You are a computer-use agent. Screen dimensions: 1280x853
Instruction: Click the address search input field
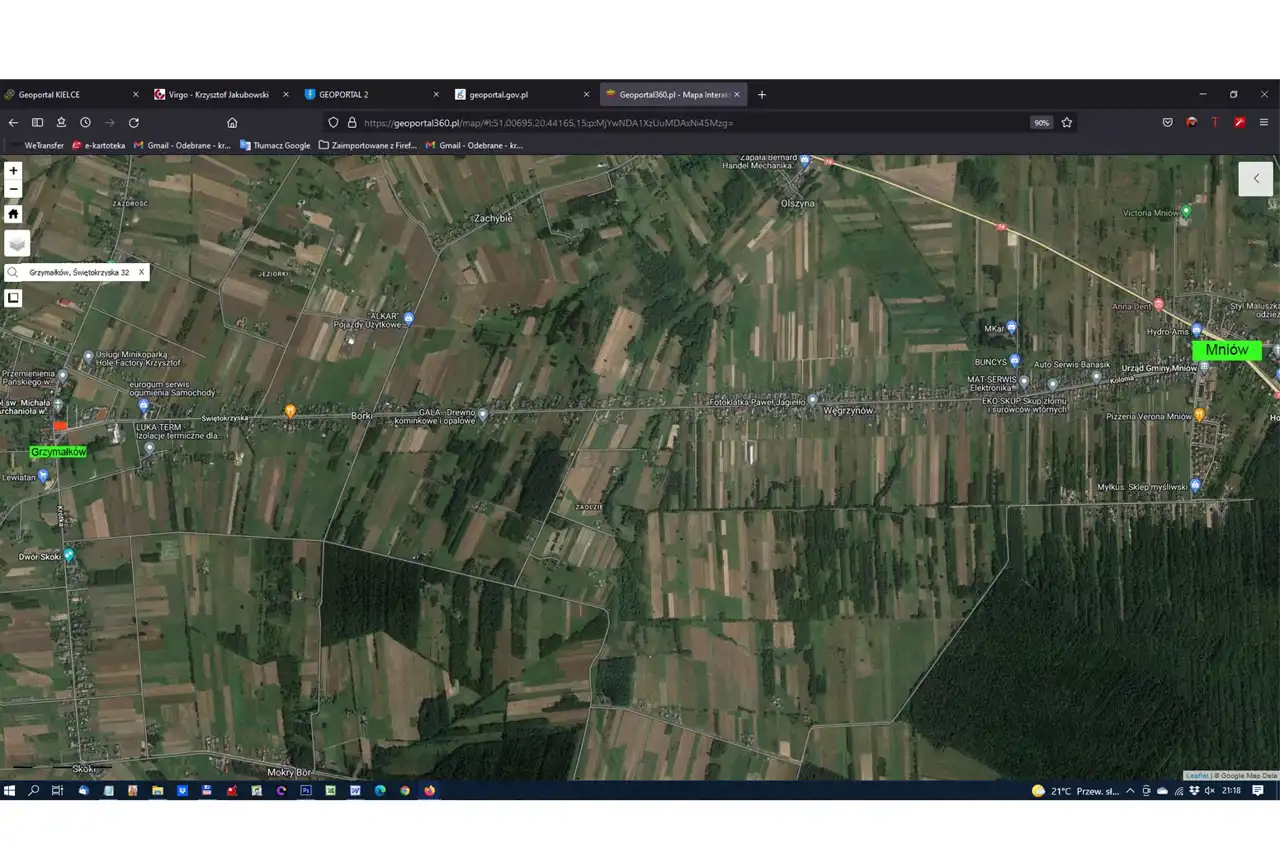tap(80, 272)
